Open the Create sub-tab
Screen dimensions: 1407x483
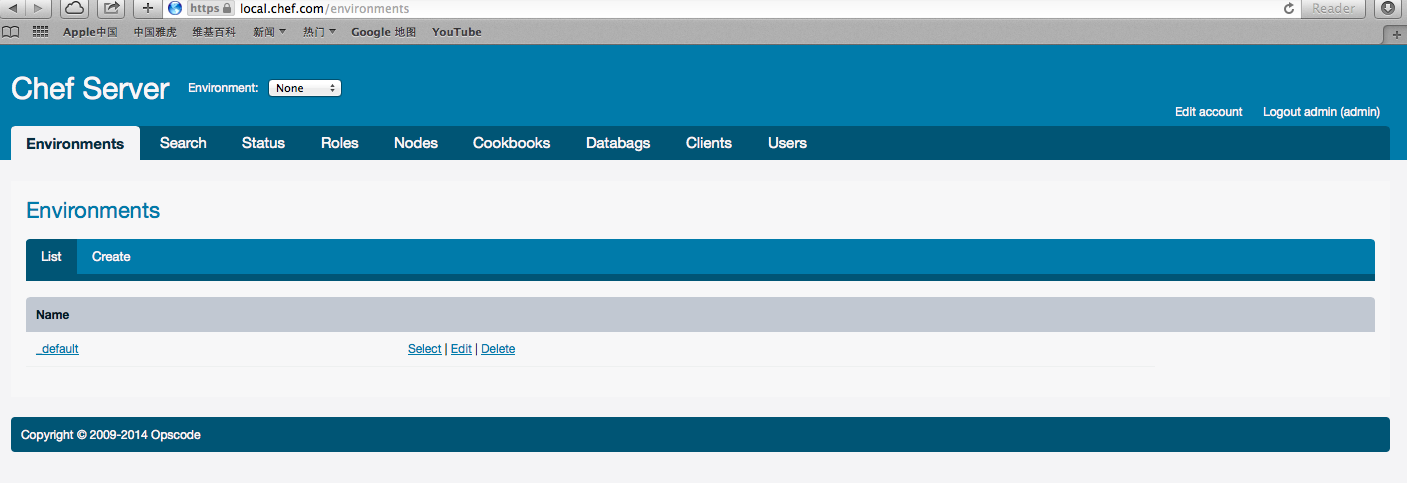[111, 257]
